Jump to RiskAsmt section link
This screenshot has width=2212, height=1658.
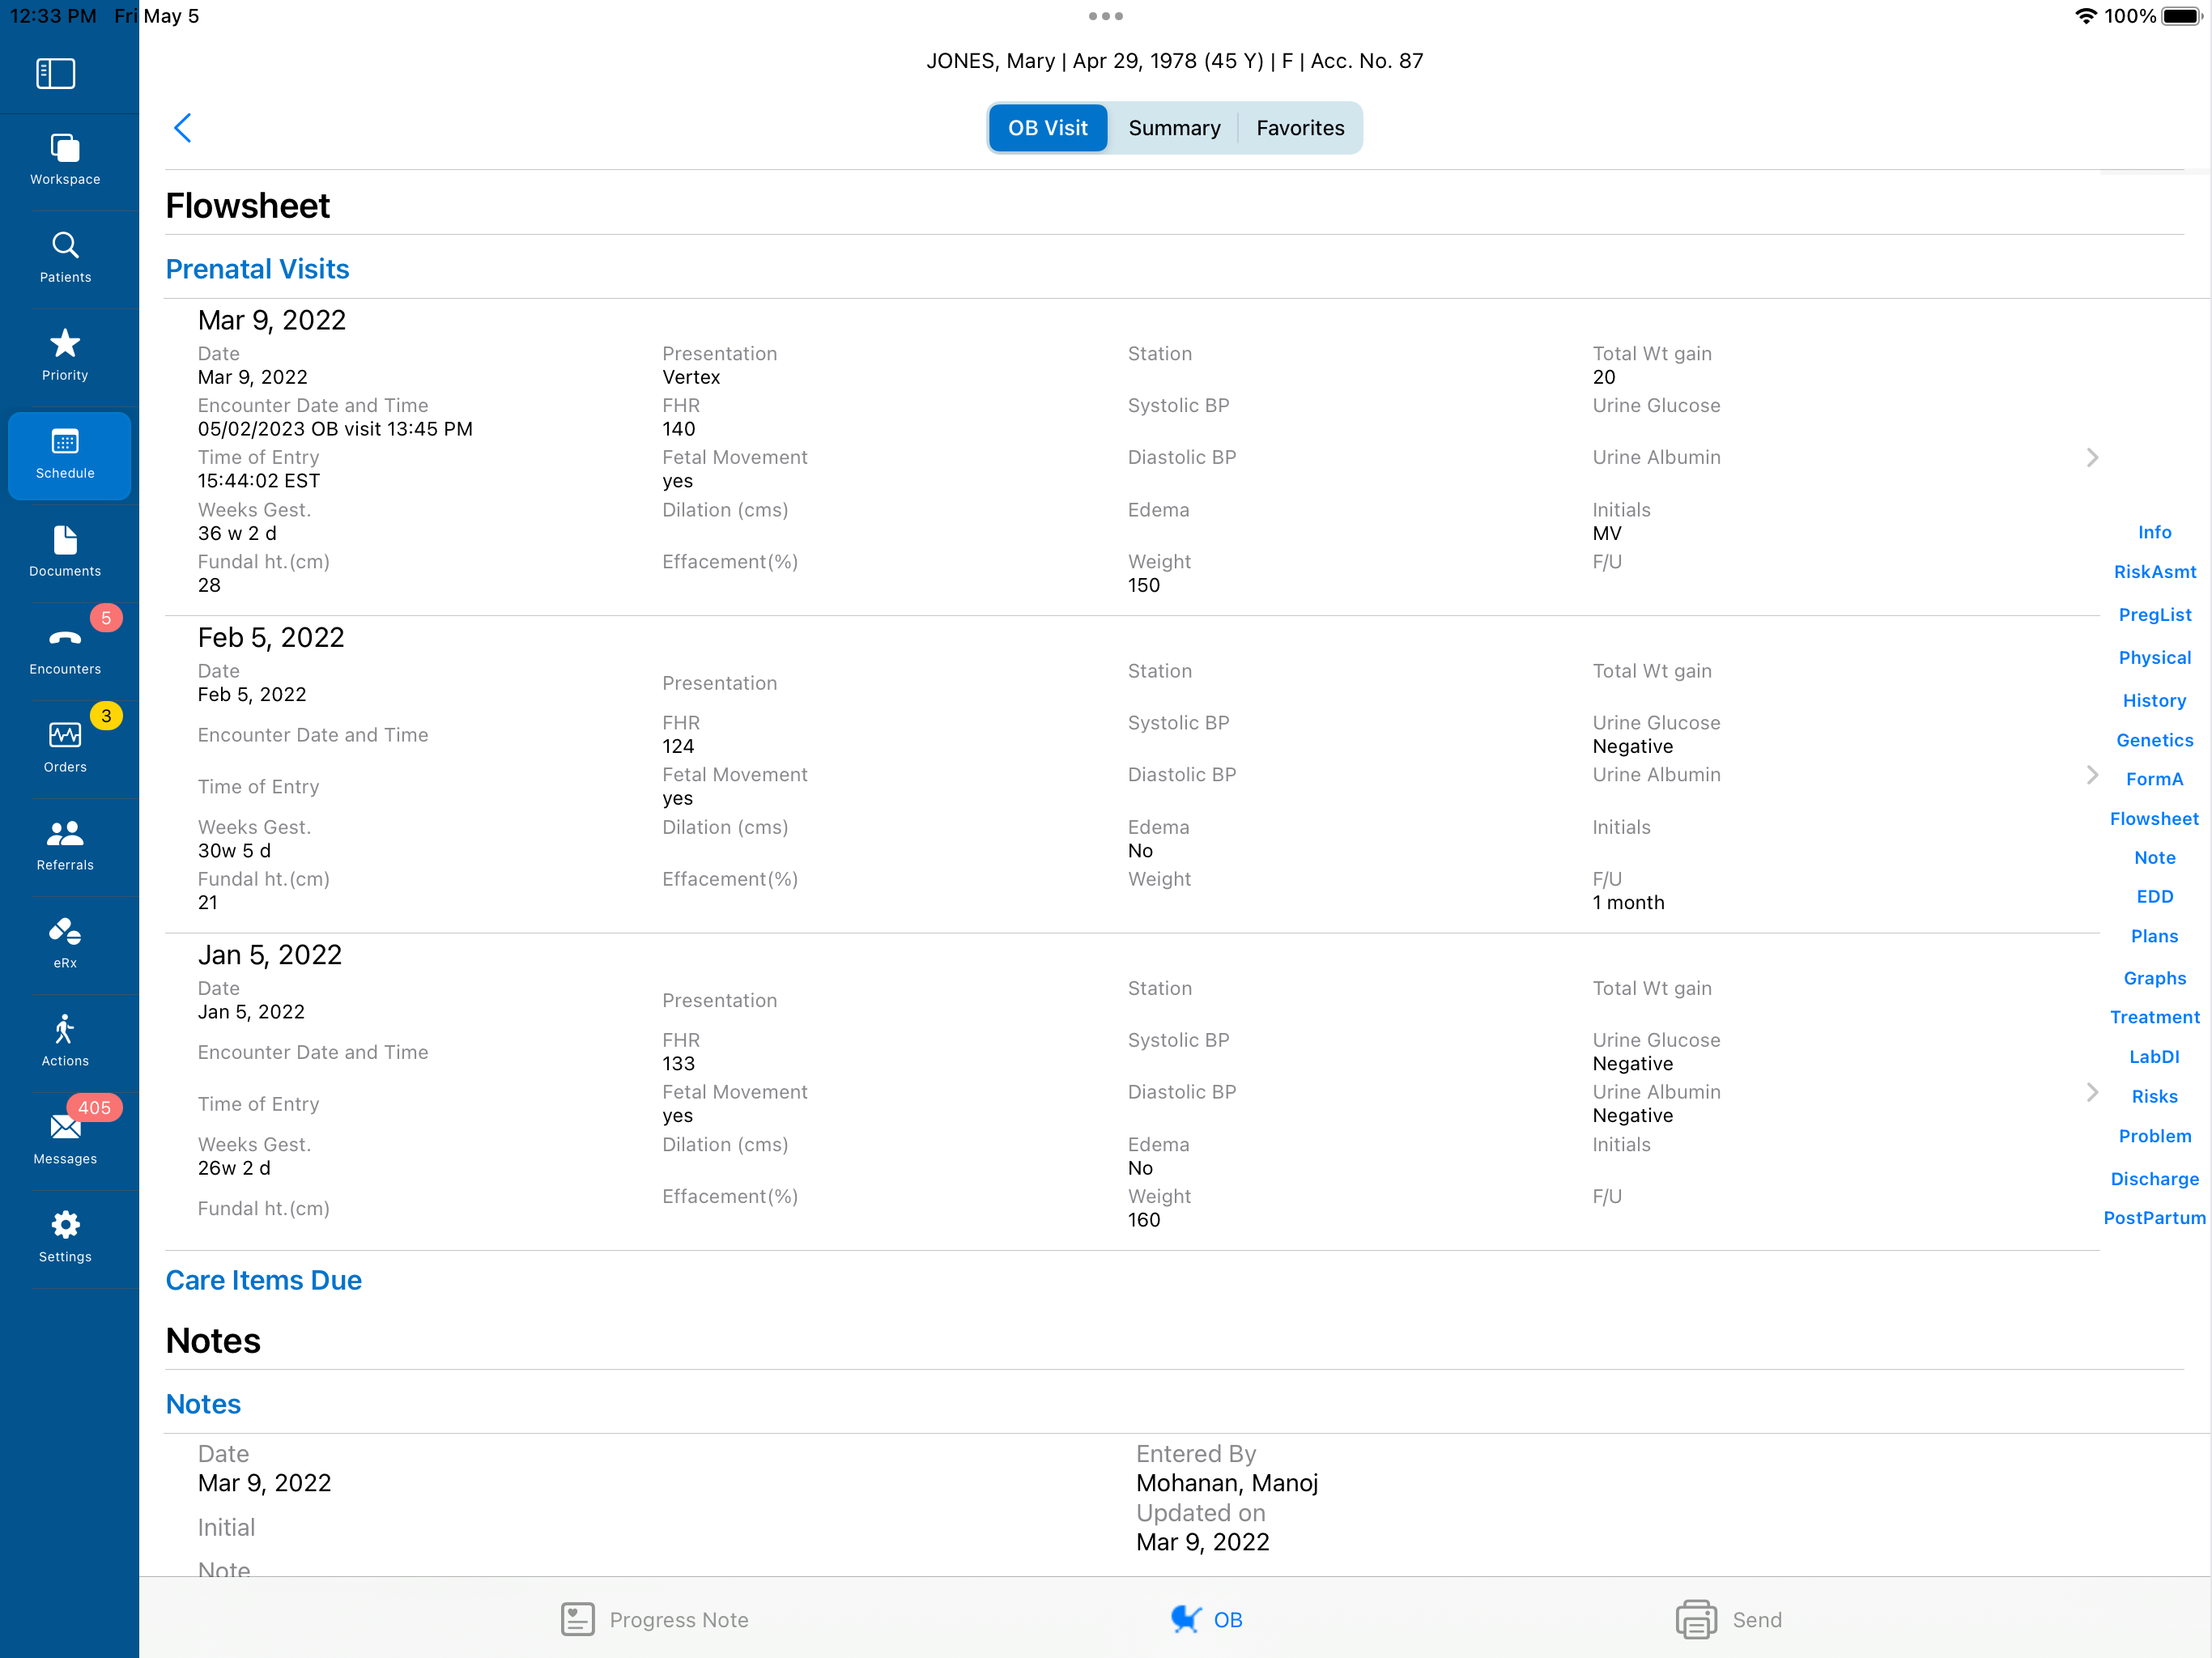2154,572
